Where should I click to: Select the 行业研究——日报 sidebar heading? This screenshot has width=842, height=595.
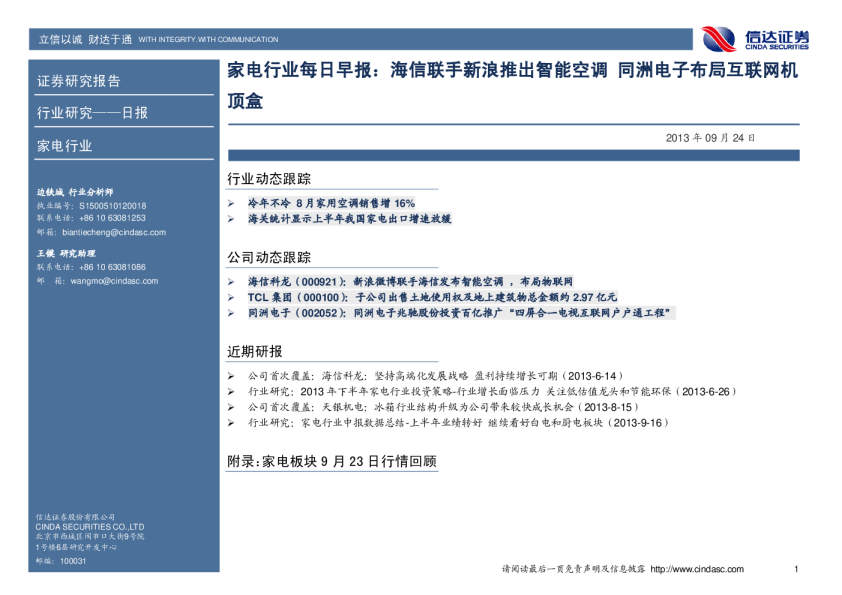pyautogui.click(x=92, y=113)
